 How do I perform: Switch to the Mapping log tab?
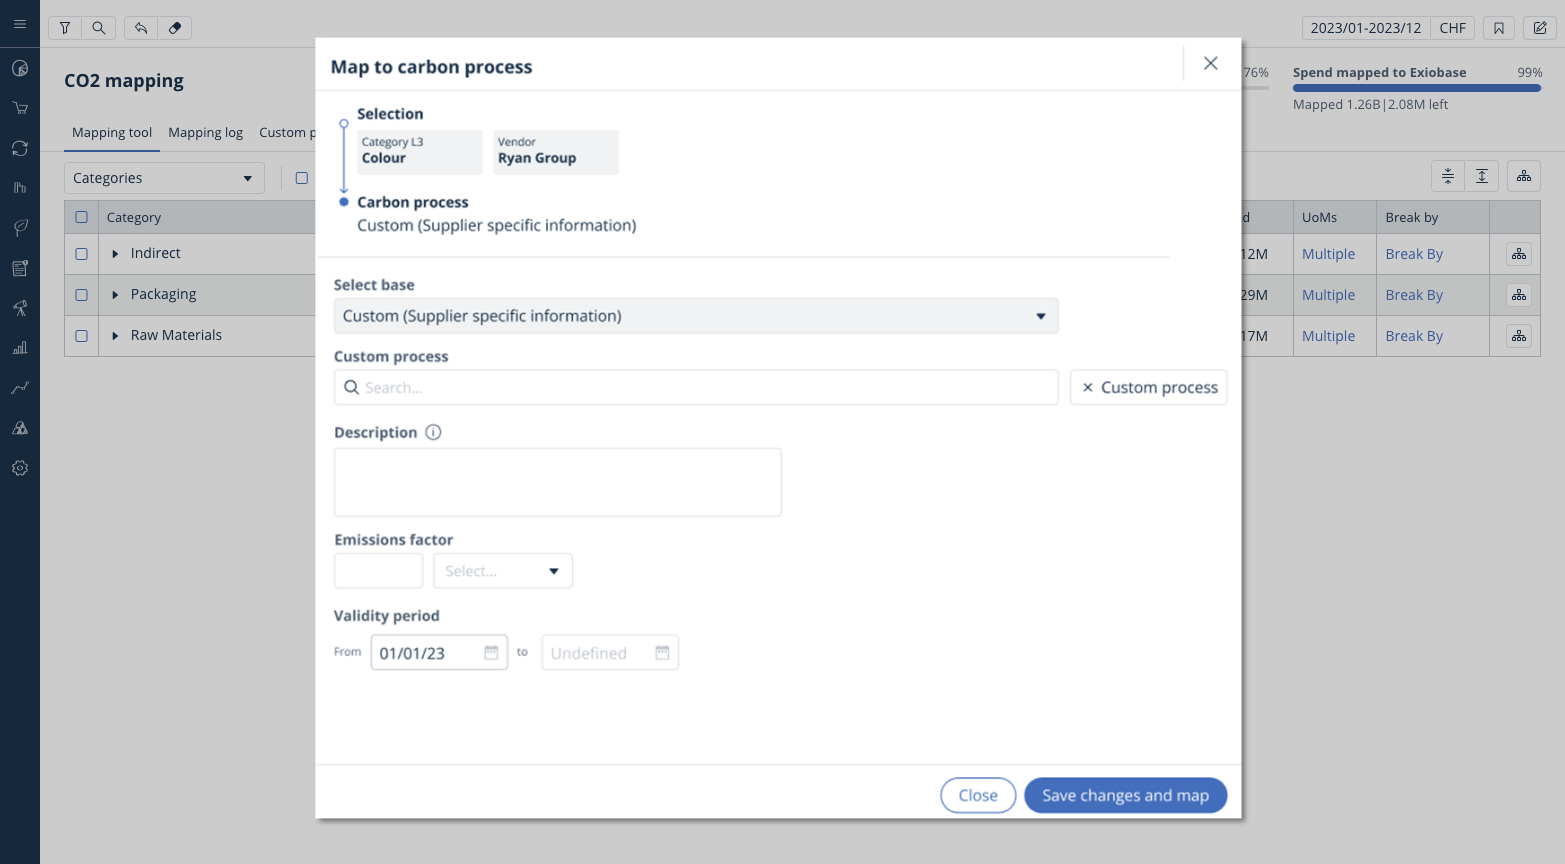pyautogui.click(x=205, y=133)
